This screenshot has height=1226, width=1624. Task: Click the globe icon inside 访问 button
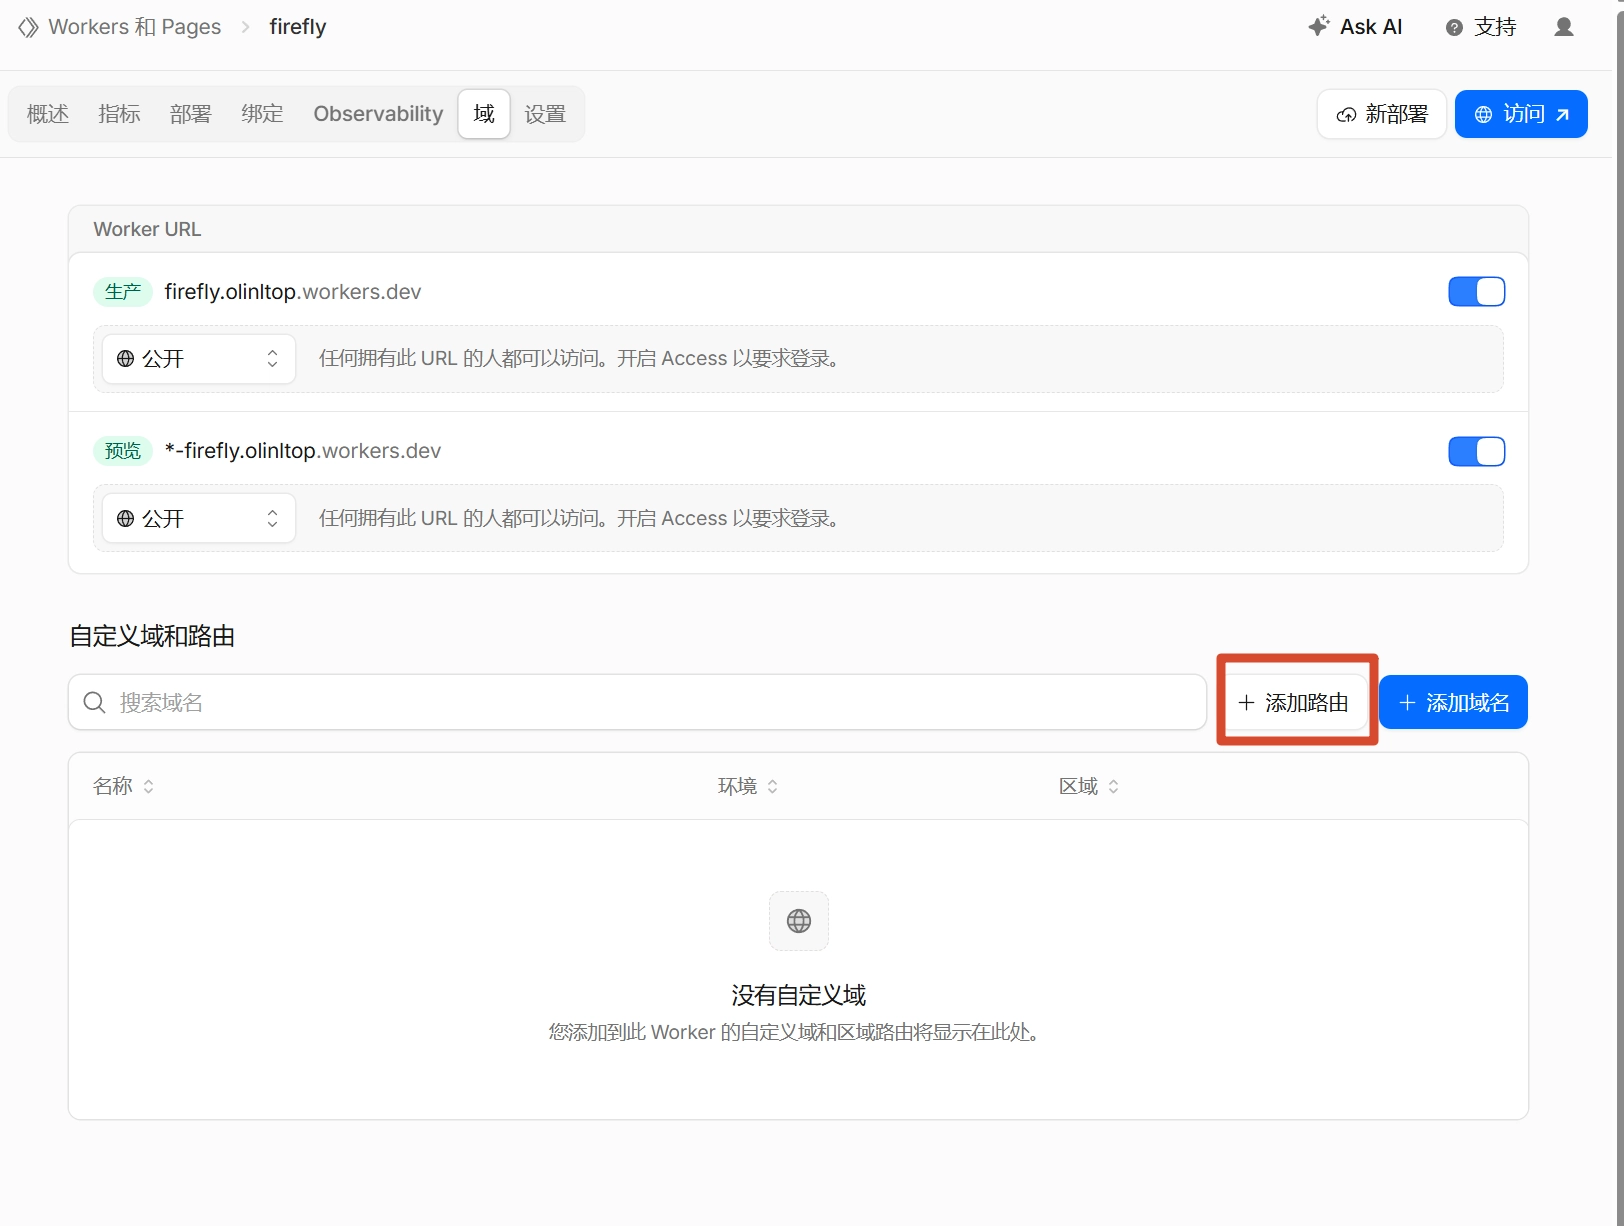(1484, 115)
